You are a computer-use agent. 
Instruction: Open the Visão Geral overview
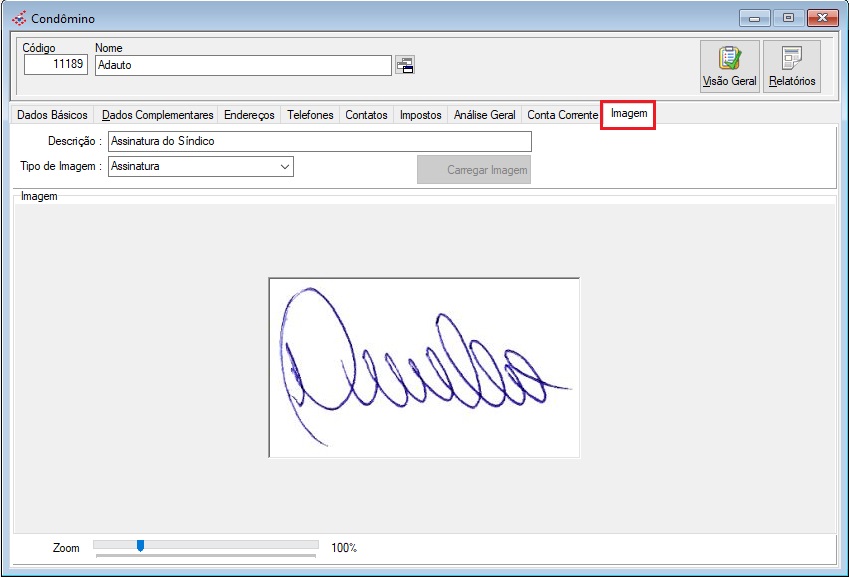(729, 66)
